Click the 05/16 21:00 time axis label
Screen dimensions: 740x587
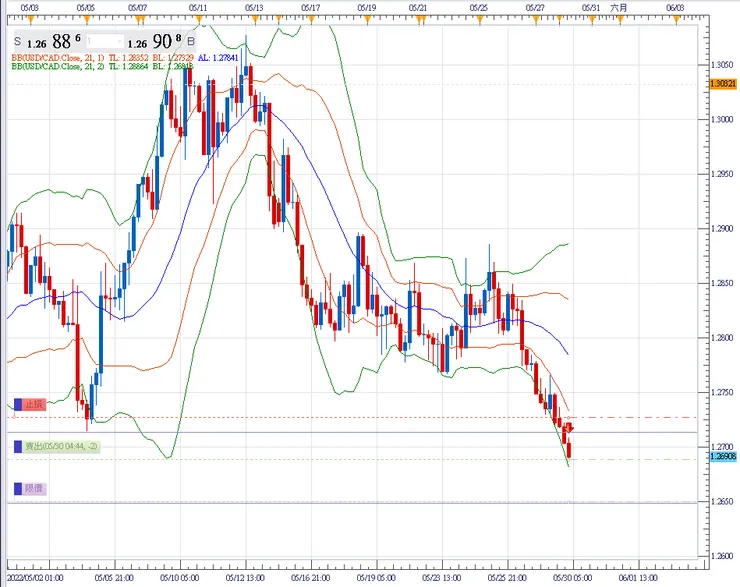click(x=311, y=578)
